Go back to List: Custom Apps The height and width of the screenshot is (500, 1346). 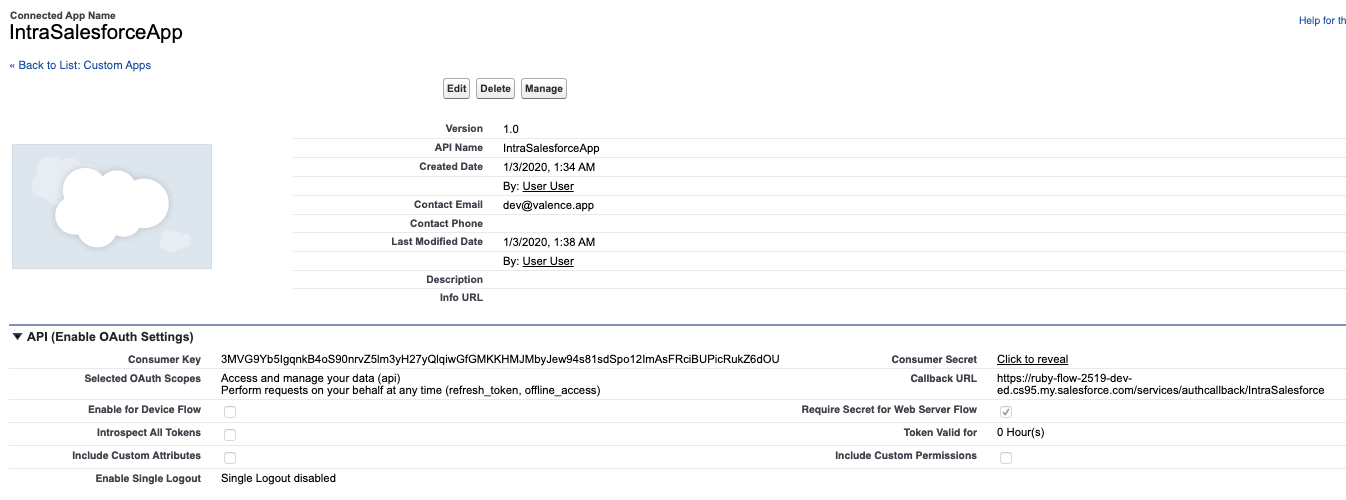click(x=80, y=65)
